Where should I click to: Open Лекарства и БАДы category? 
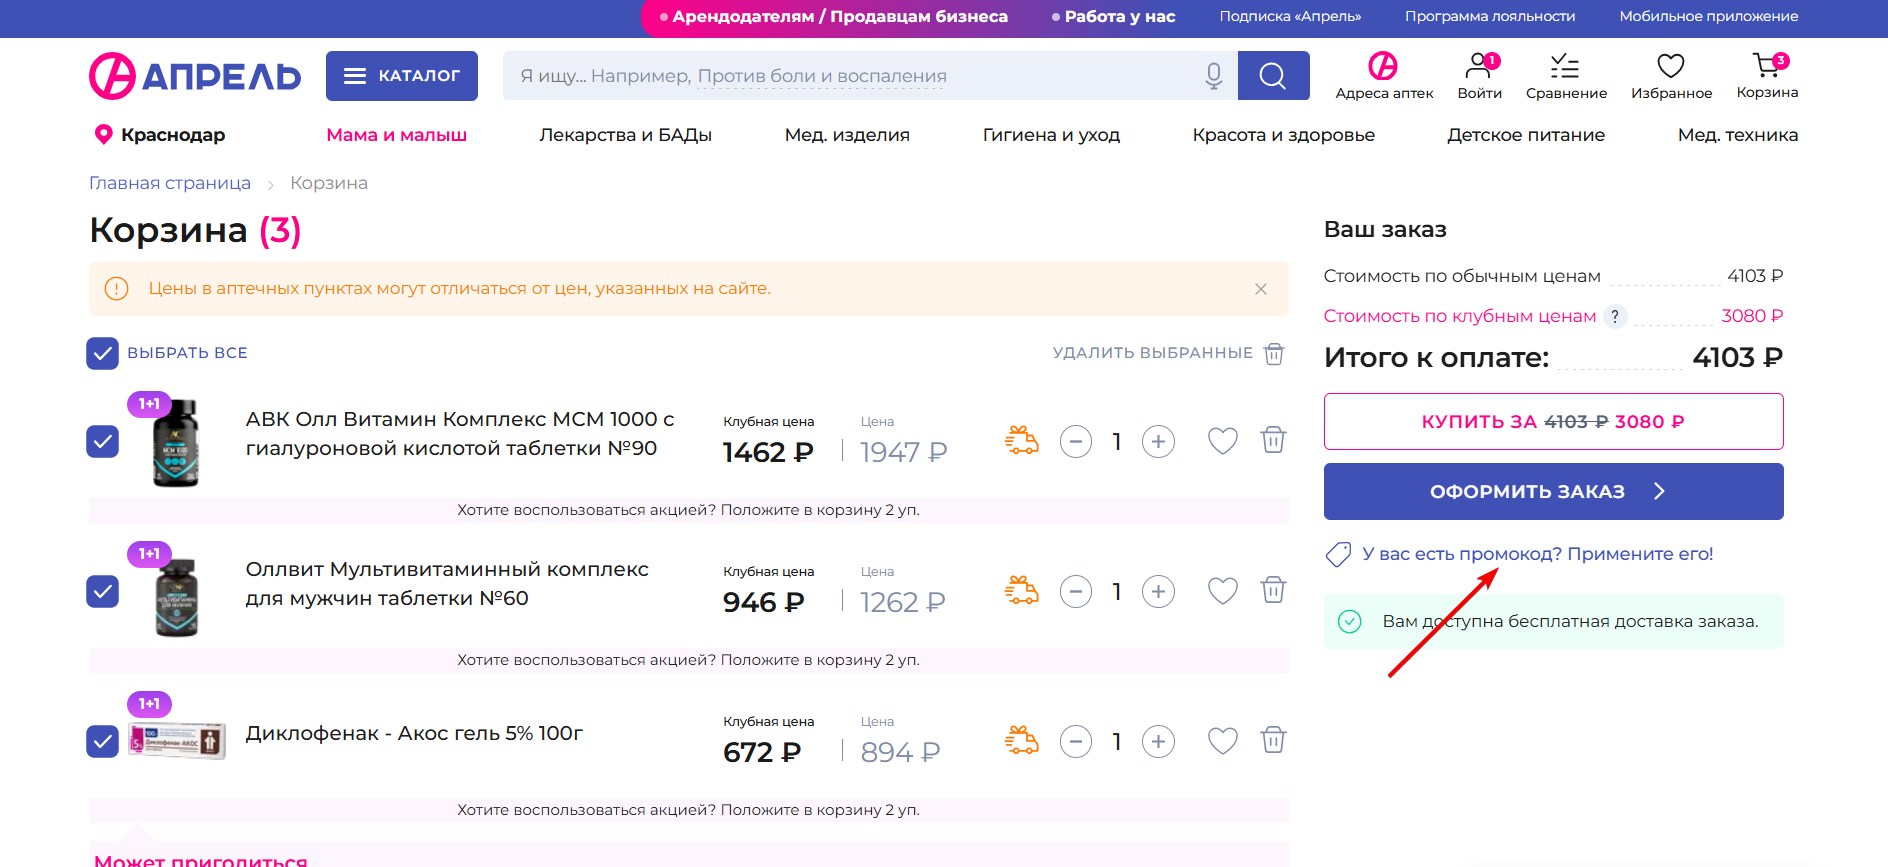coord(625,134)
